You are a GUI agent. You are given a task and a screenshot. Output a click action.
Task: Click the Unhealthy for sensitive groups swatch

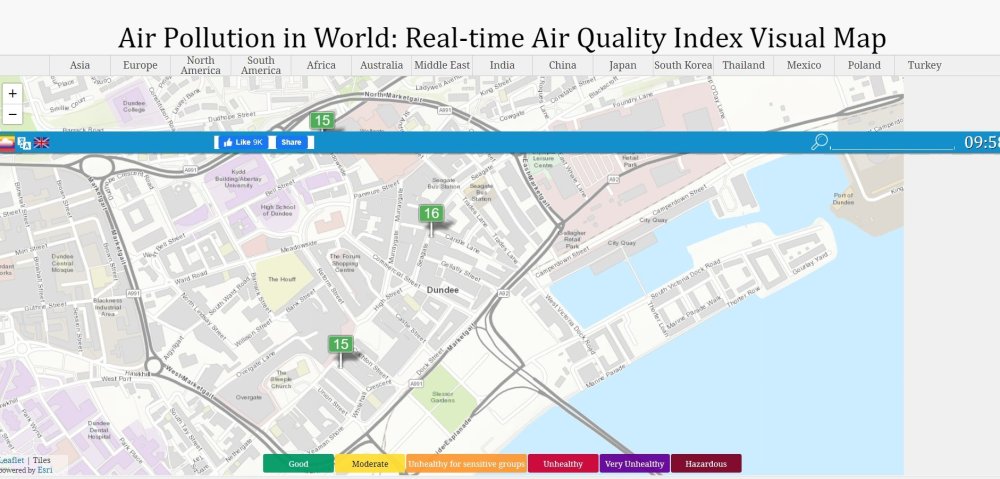pos(466,464)
